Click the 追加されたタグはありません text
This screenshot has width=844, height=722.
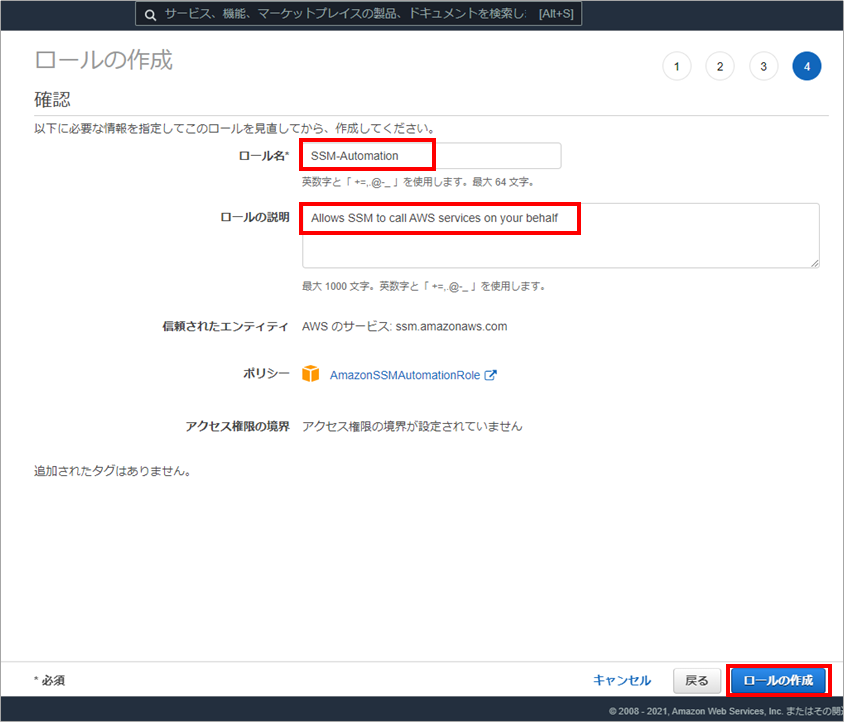pyautogui.click(x=112, y=471)
